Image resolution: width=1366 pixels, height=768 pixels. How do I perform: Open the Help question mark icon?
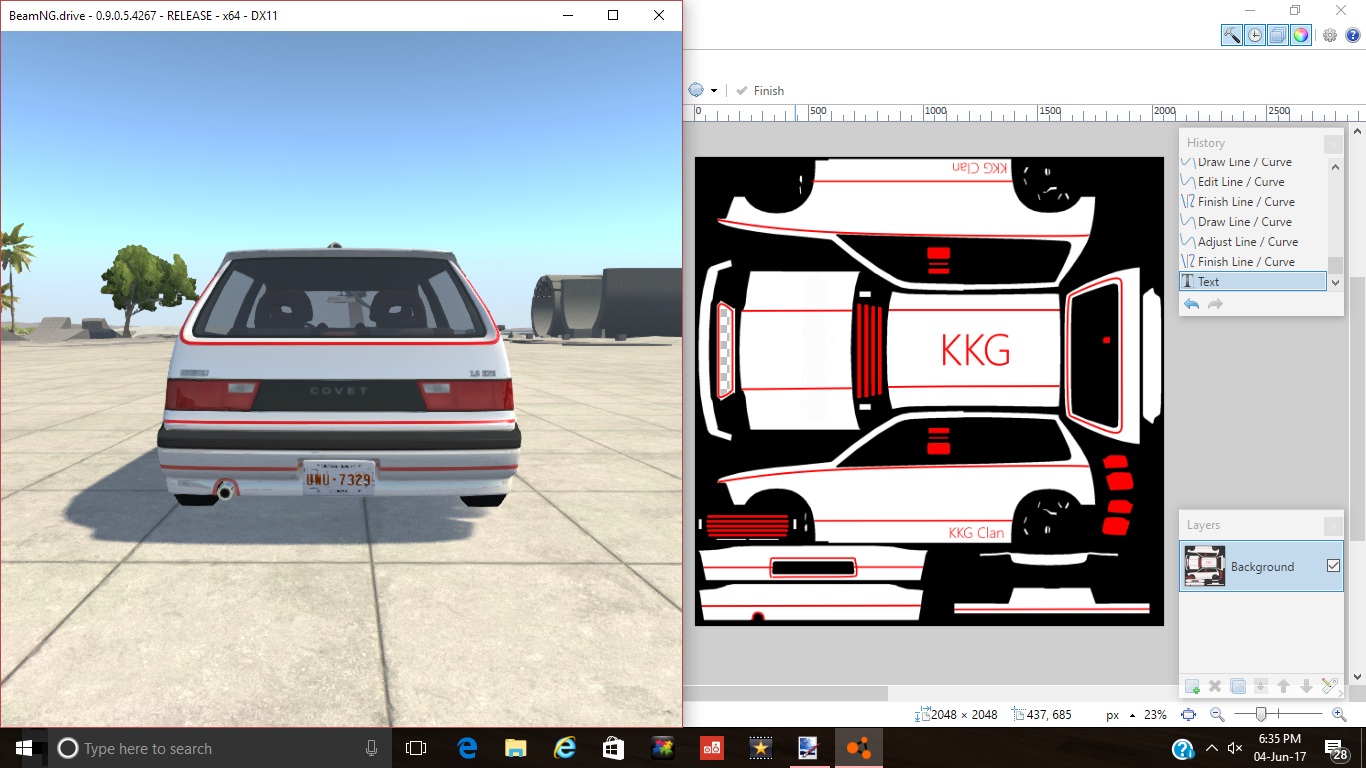(x=1352, y=35)
